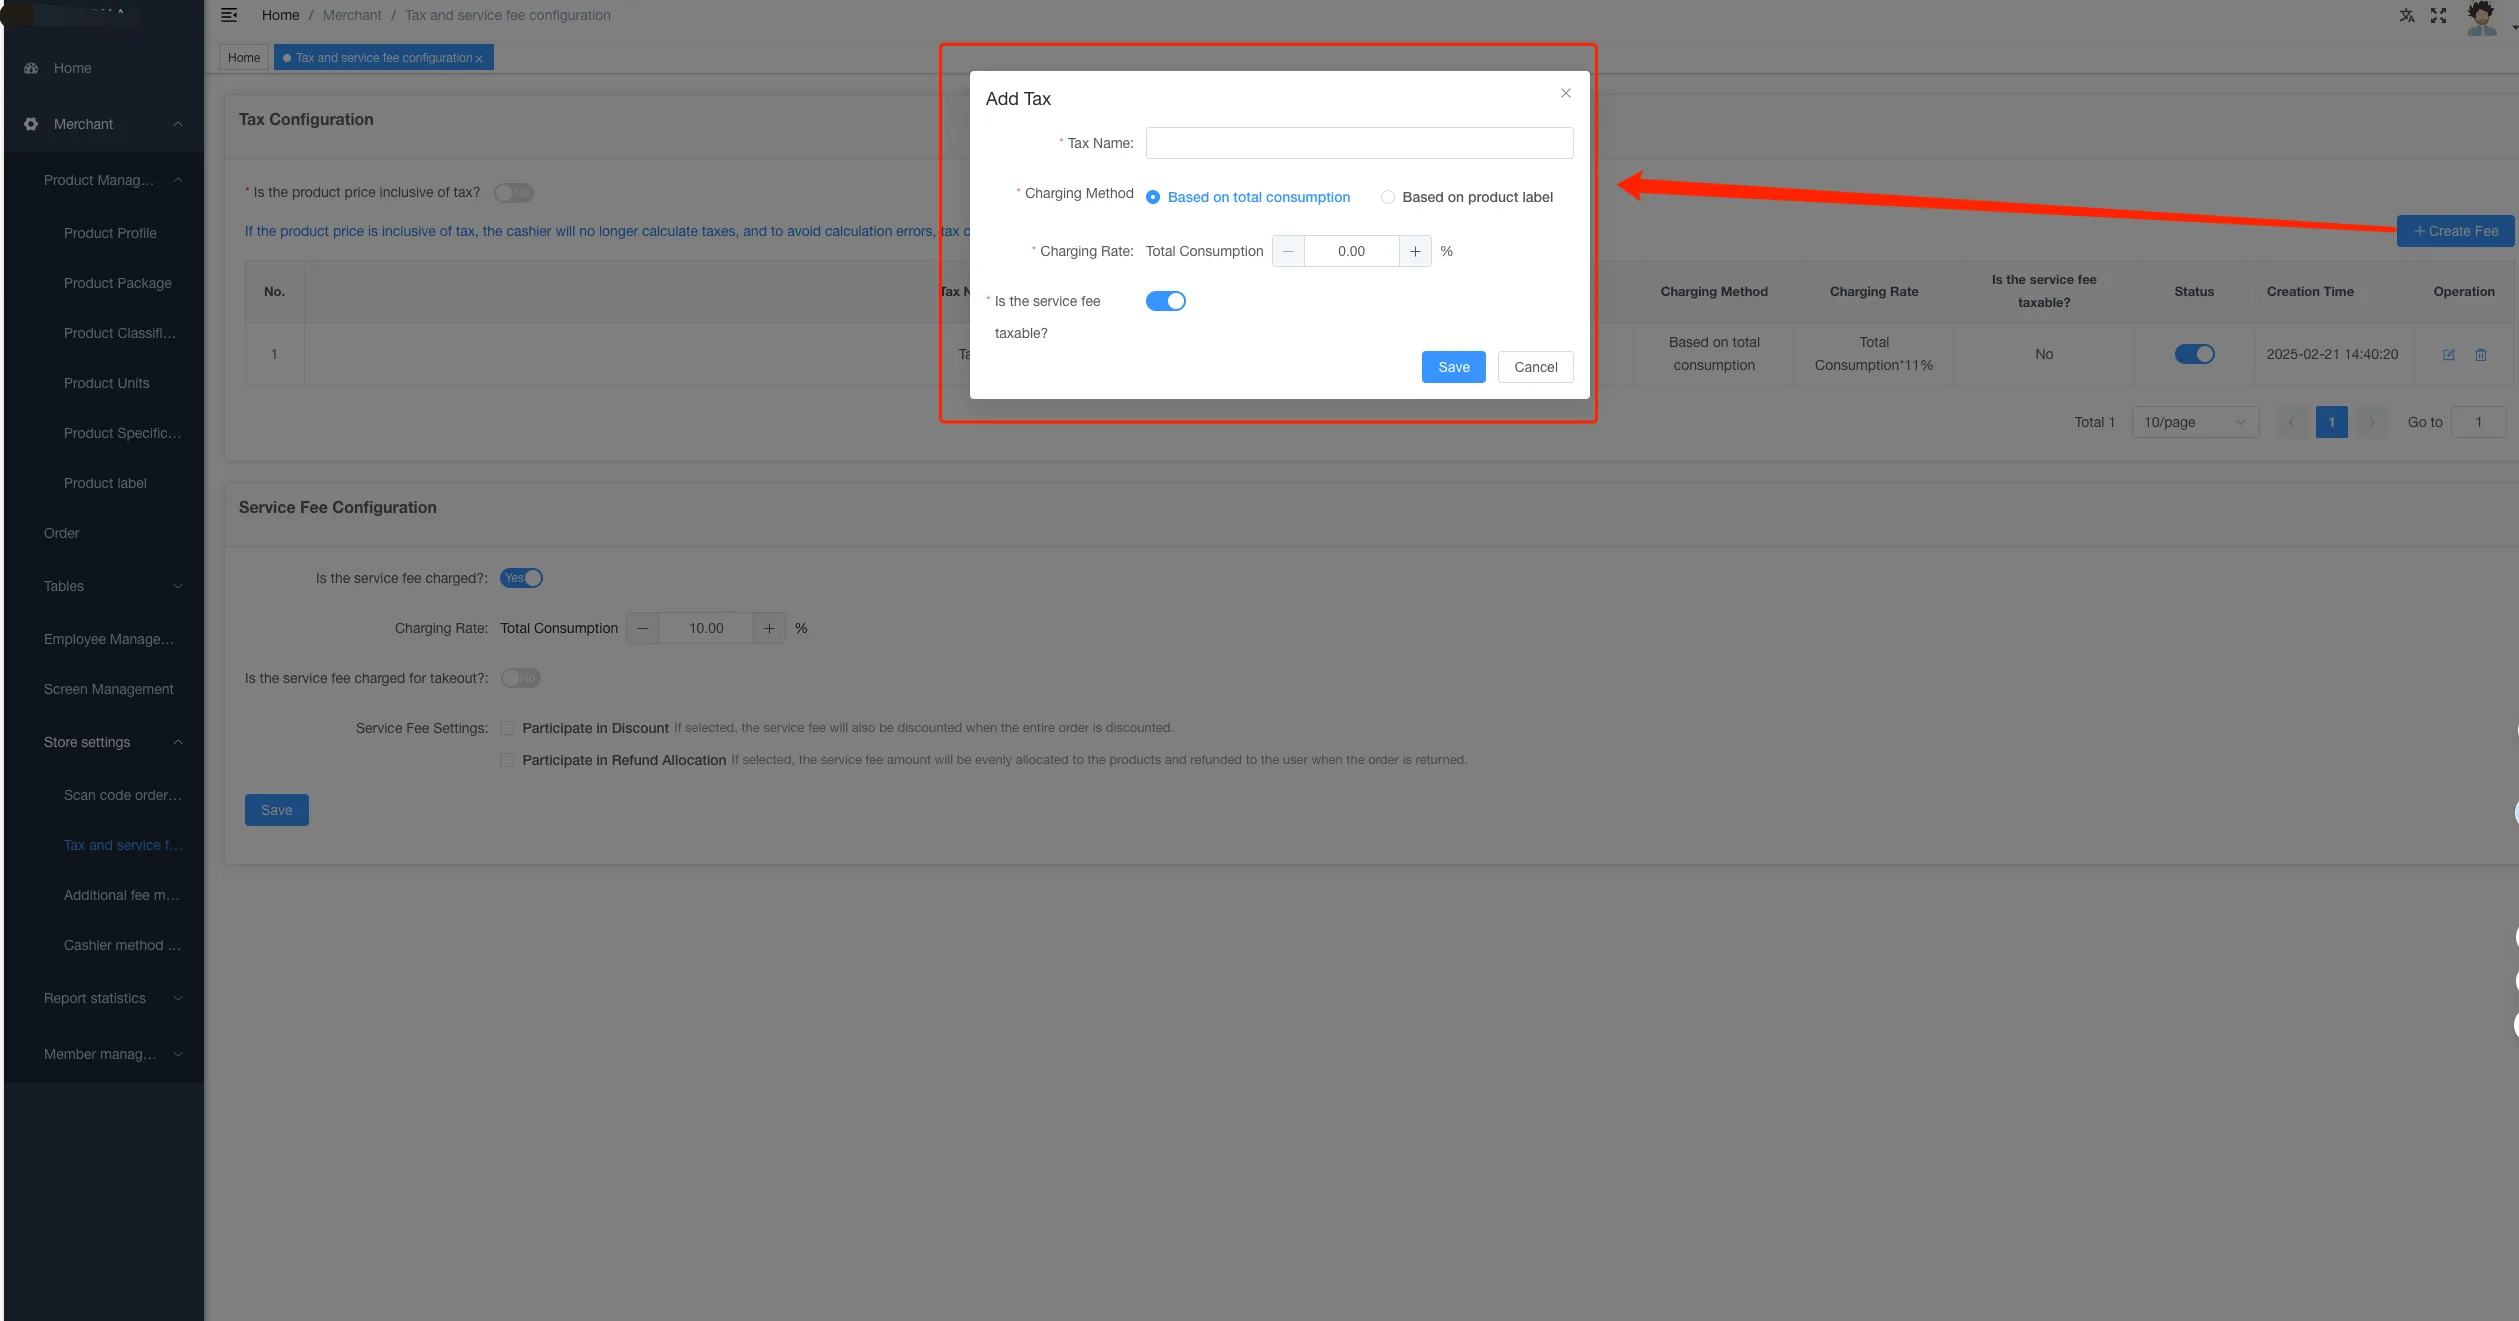The width and height of the screenshot is (2519, 1321).
Task: Toggle Is the service fee charged switch
Action: tap(521, 578)
